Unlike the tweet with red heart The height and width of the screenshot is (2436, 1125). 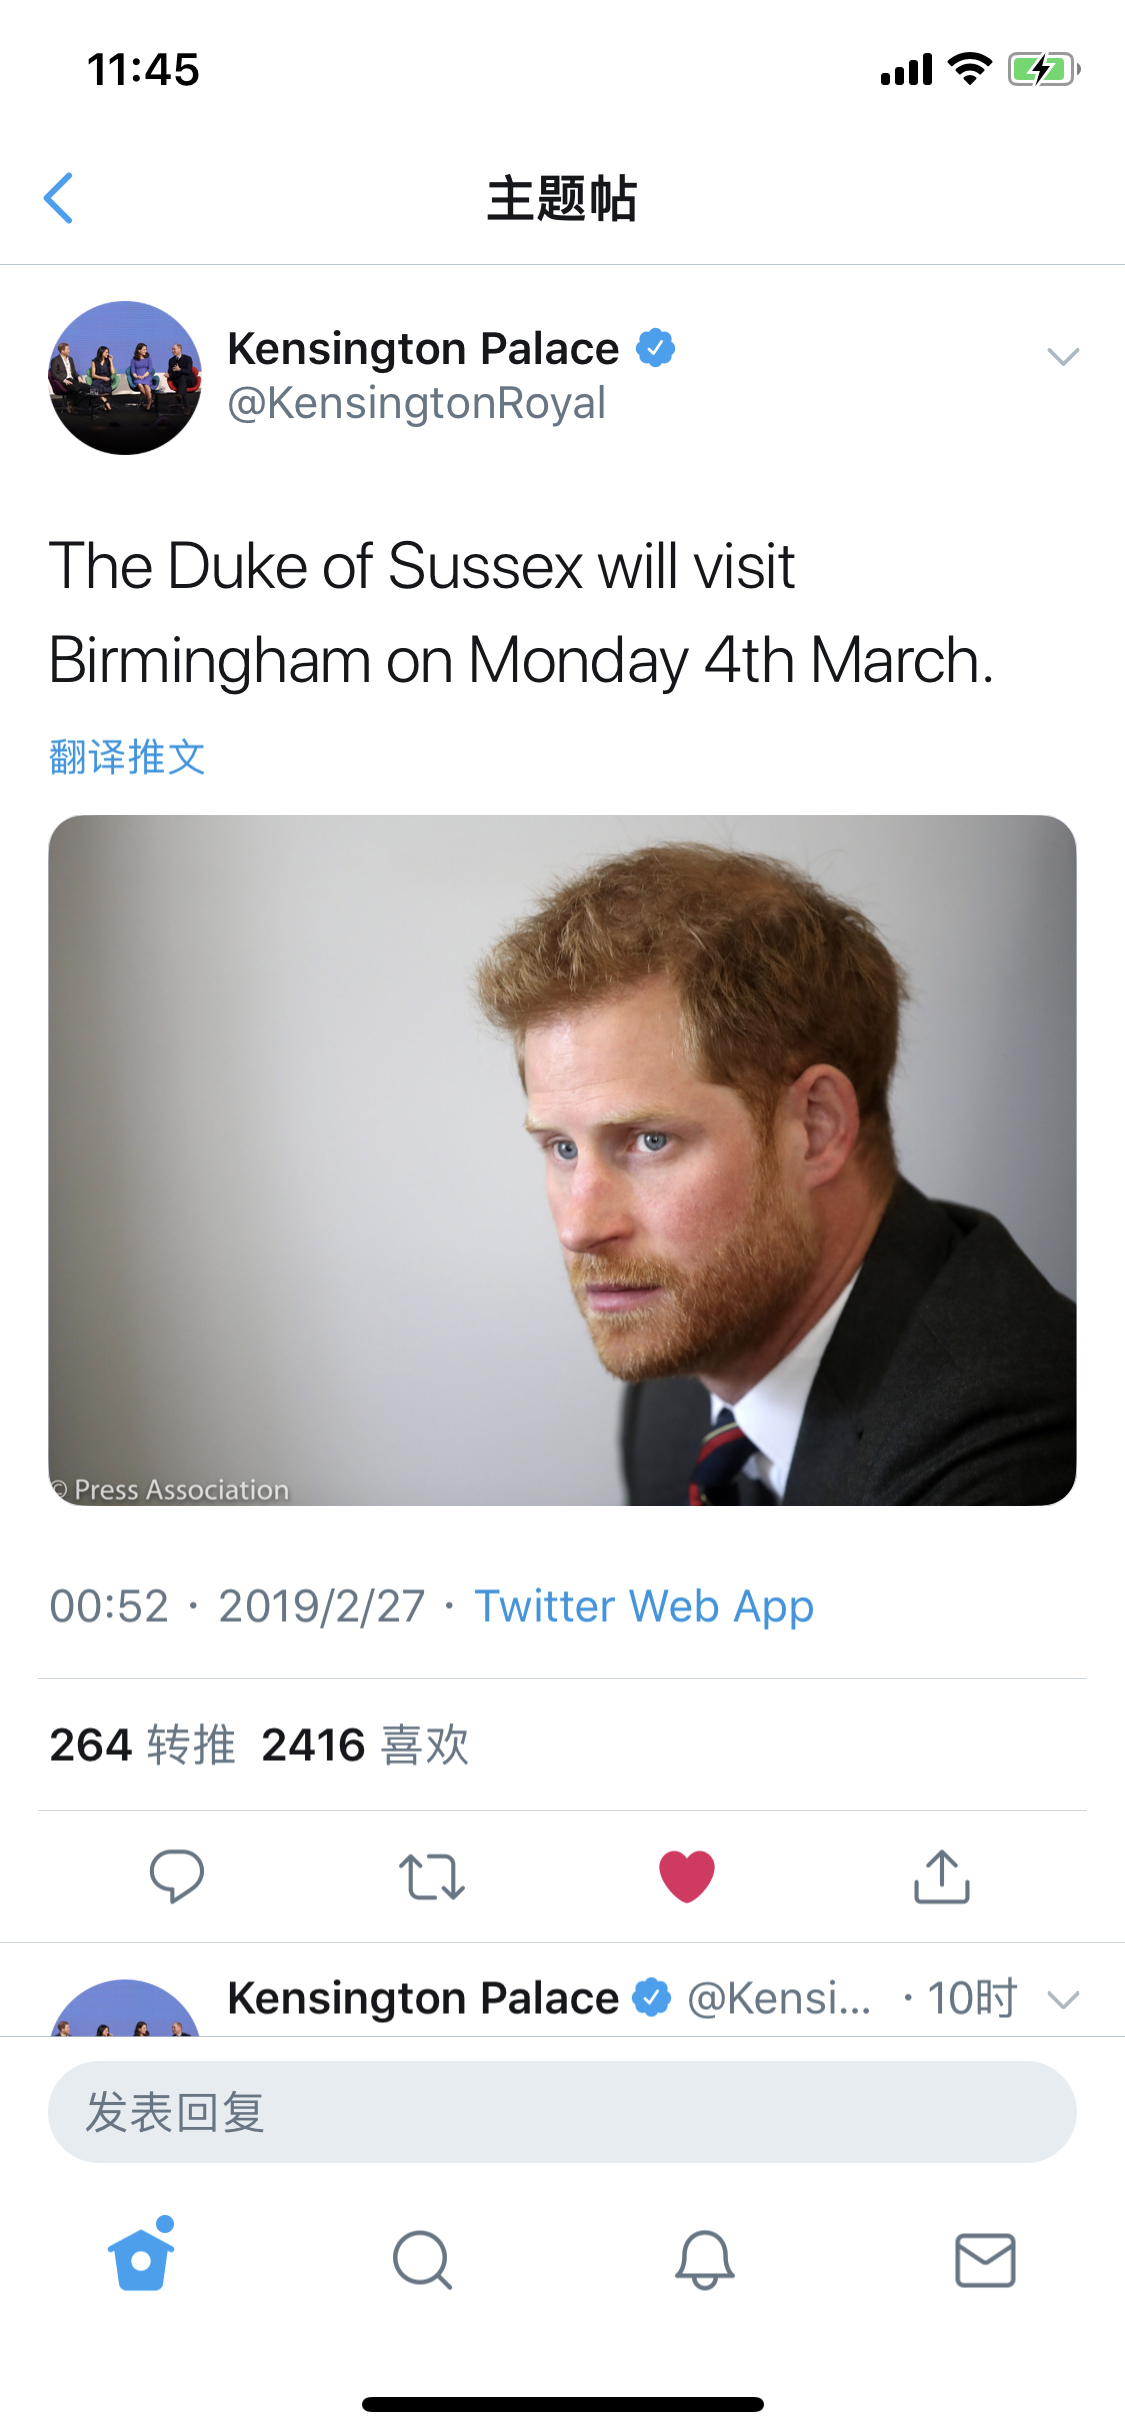[687, 1875]
